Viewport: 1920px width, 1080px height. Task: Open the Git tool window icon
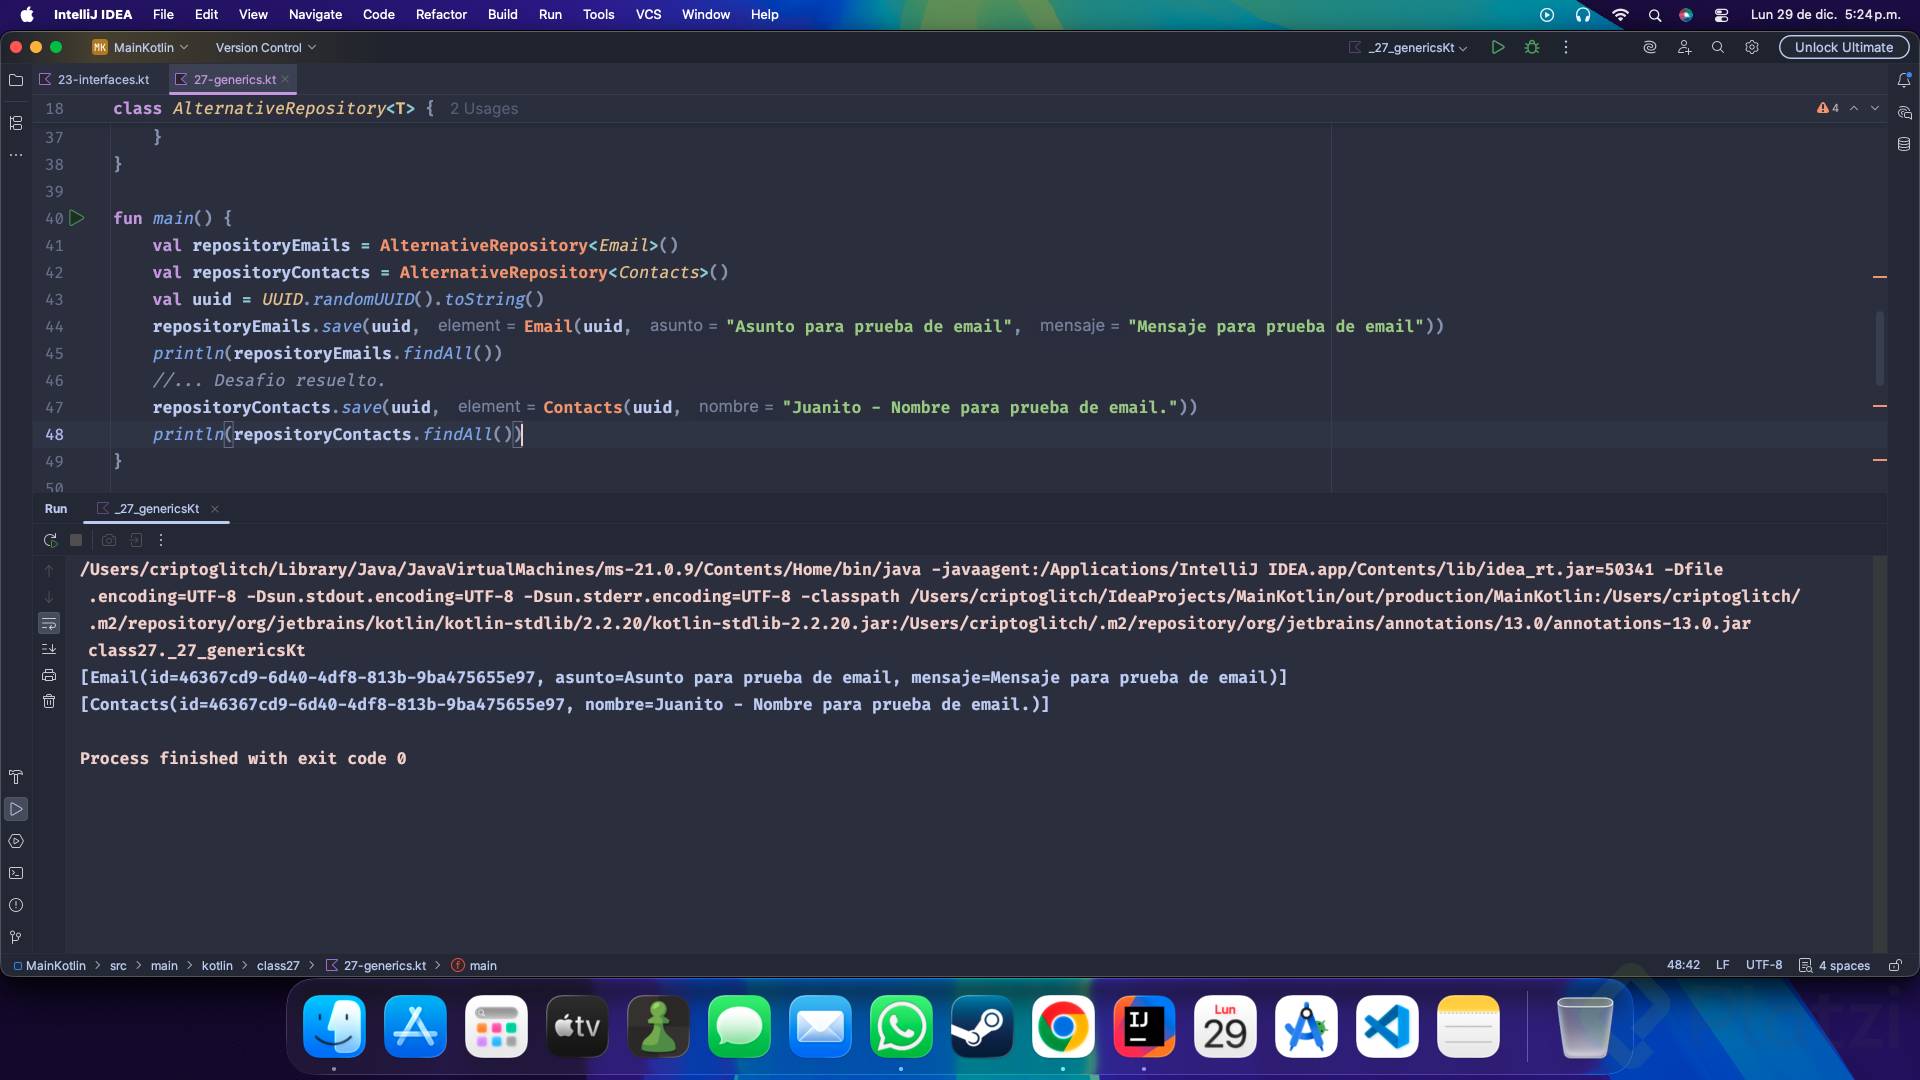[16, 937]
